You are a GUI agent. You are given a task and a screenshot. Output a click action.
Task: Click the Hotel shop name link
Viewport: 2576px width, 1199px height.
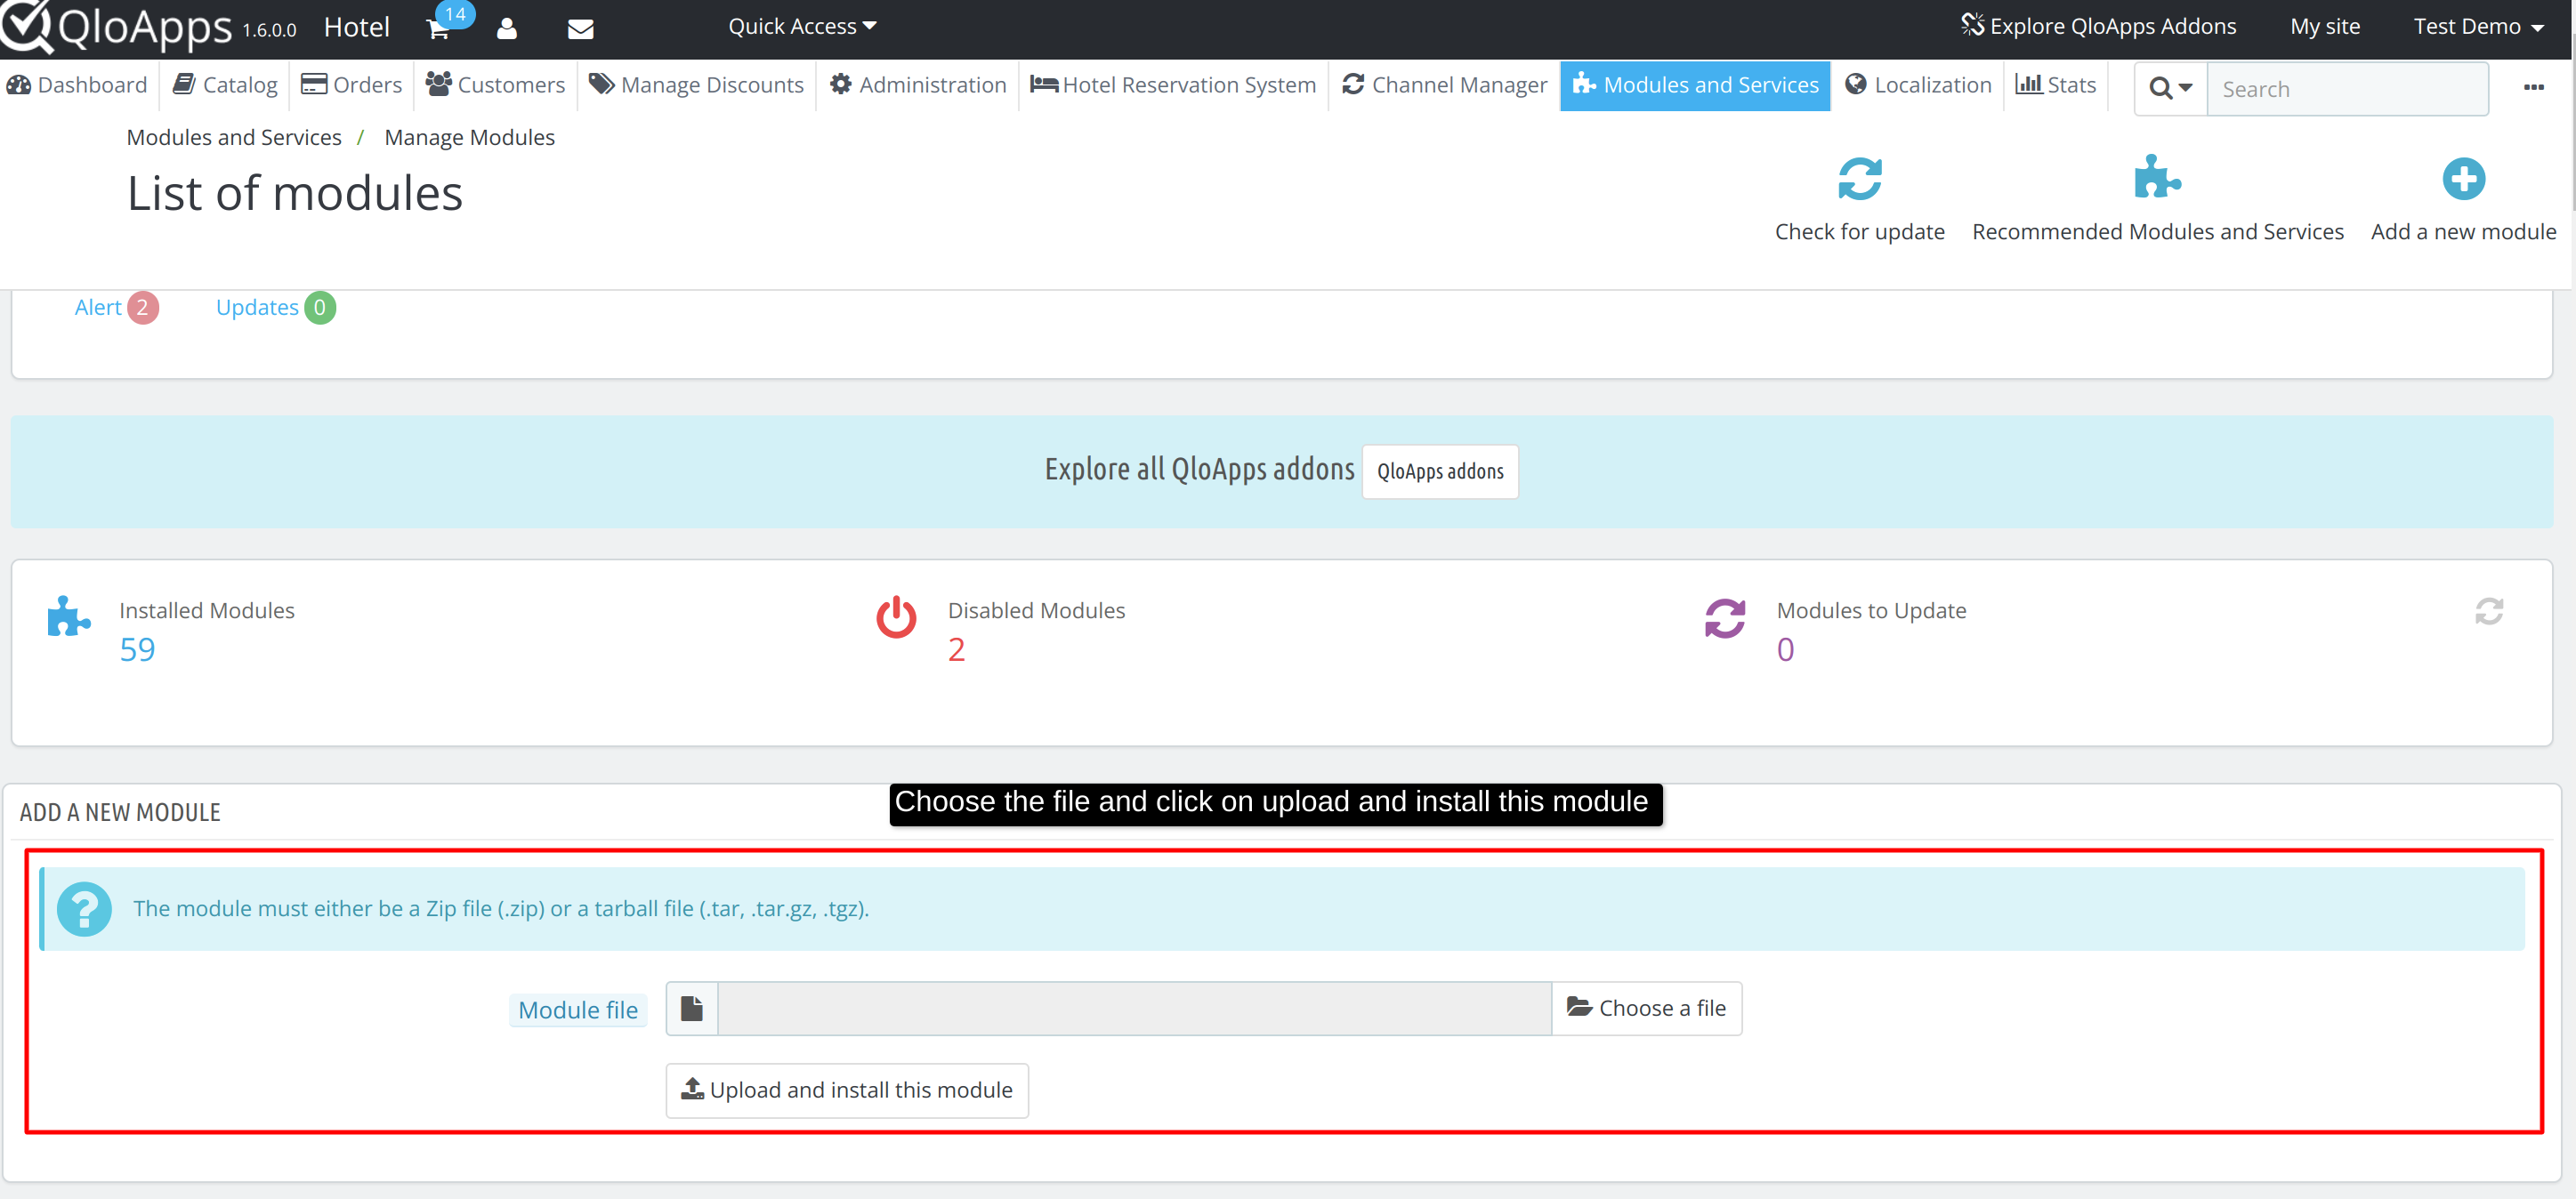click(x=357, y=27)
